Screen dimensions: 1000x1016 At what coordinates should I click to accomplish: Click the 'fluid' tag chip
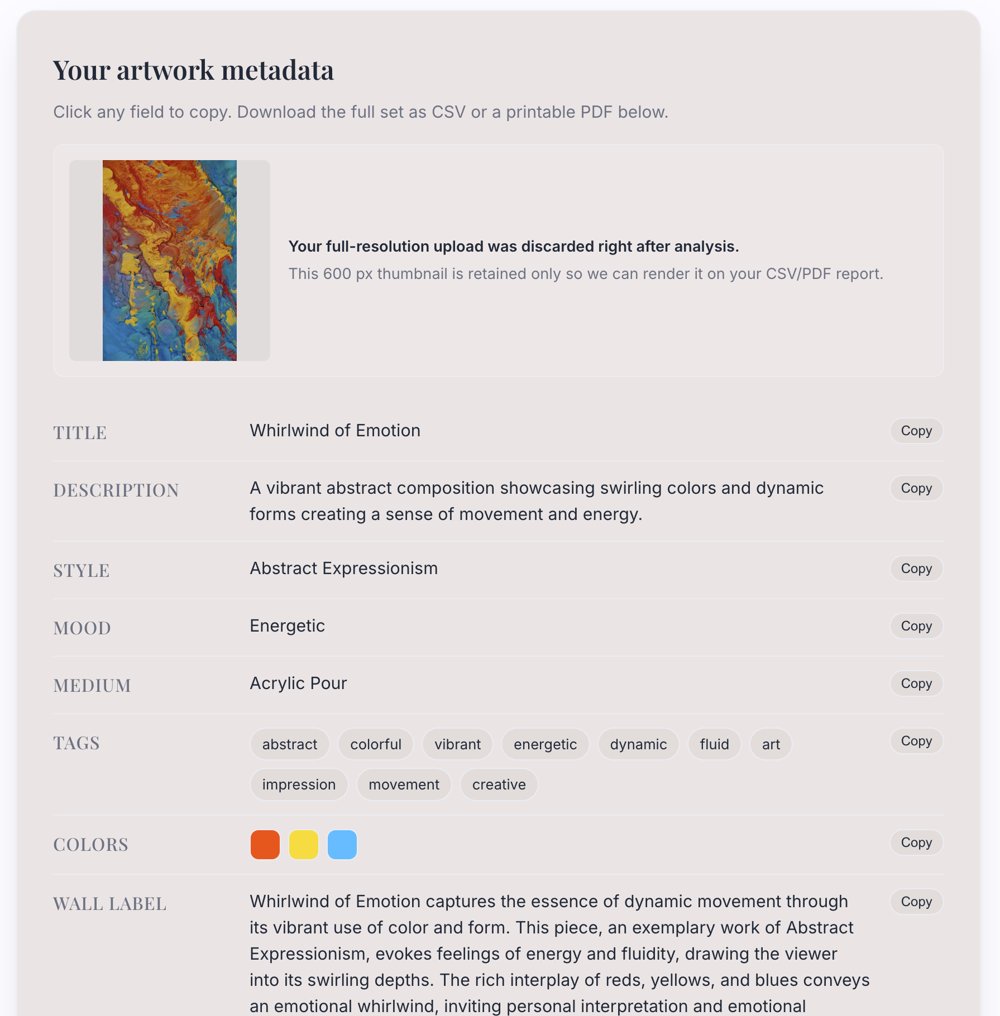coord(714,745)
